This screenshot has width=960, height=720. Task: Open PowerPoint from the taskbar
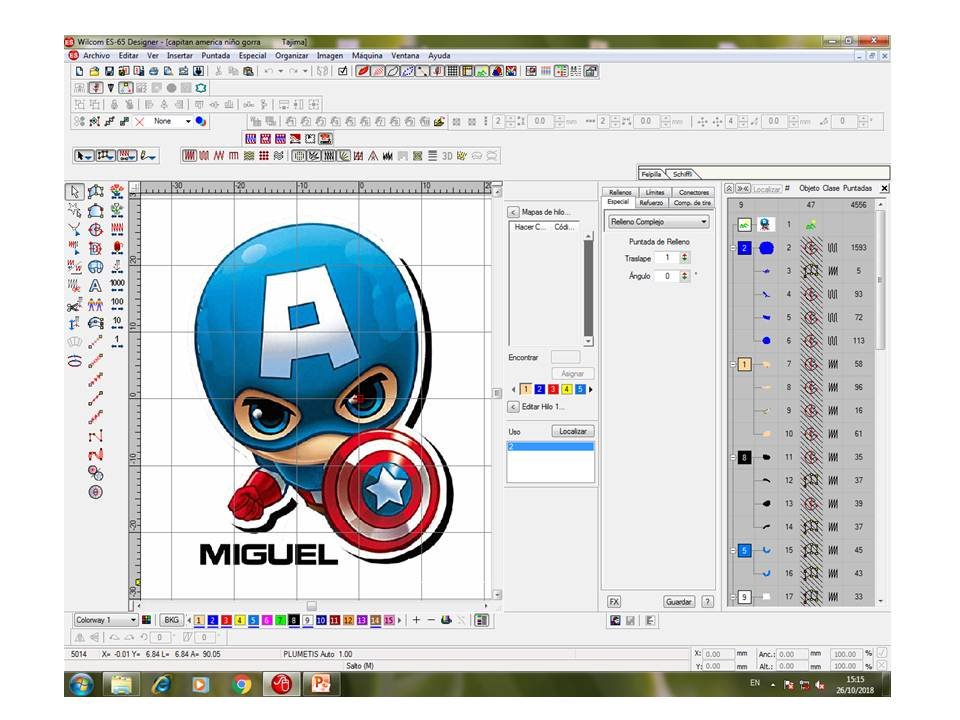pos(321,684)
